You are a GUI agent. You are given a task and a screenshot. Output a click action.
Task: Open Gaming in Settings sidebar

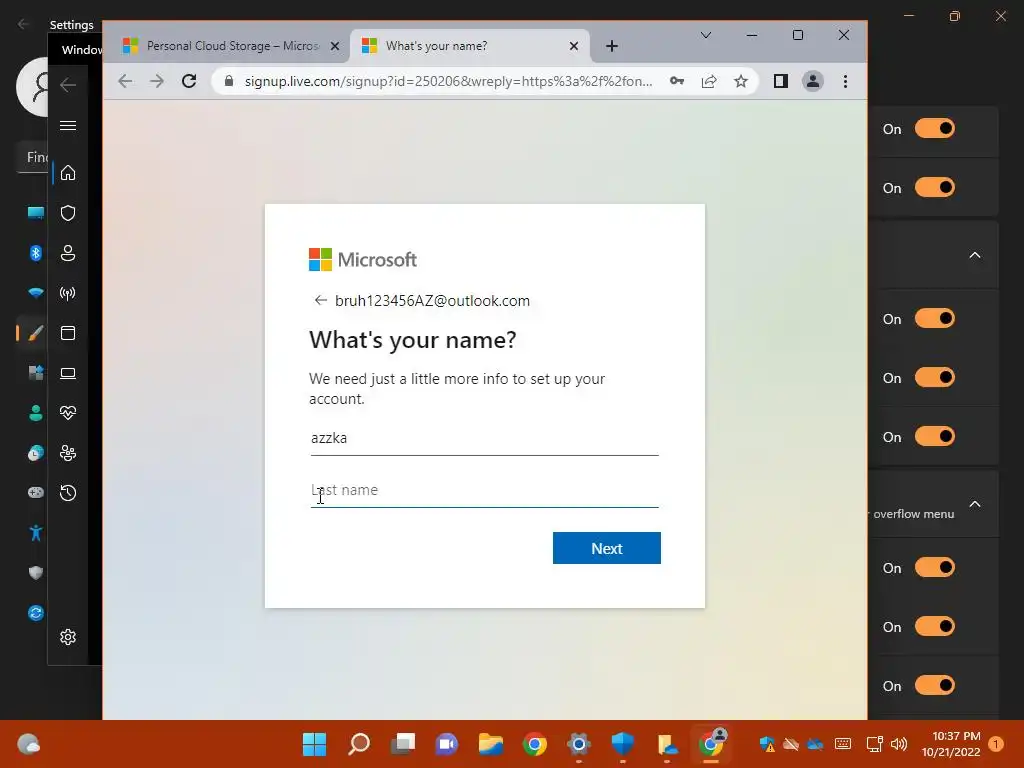(35, 492)
